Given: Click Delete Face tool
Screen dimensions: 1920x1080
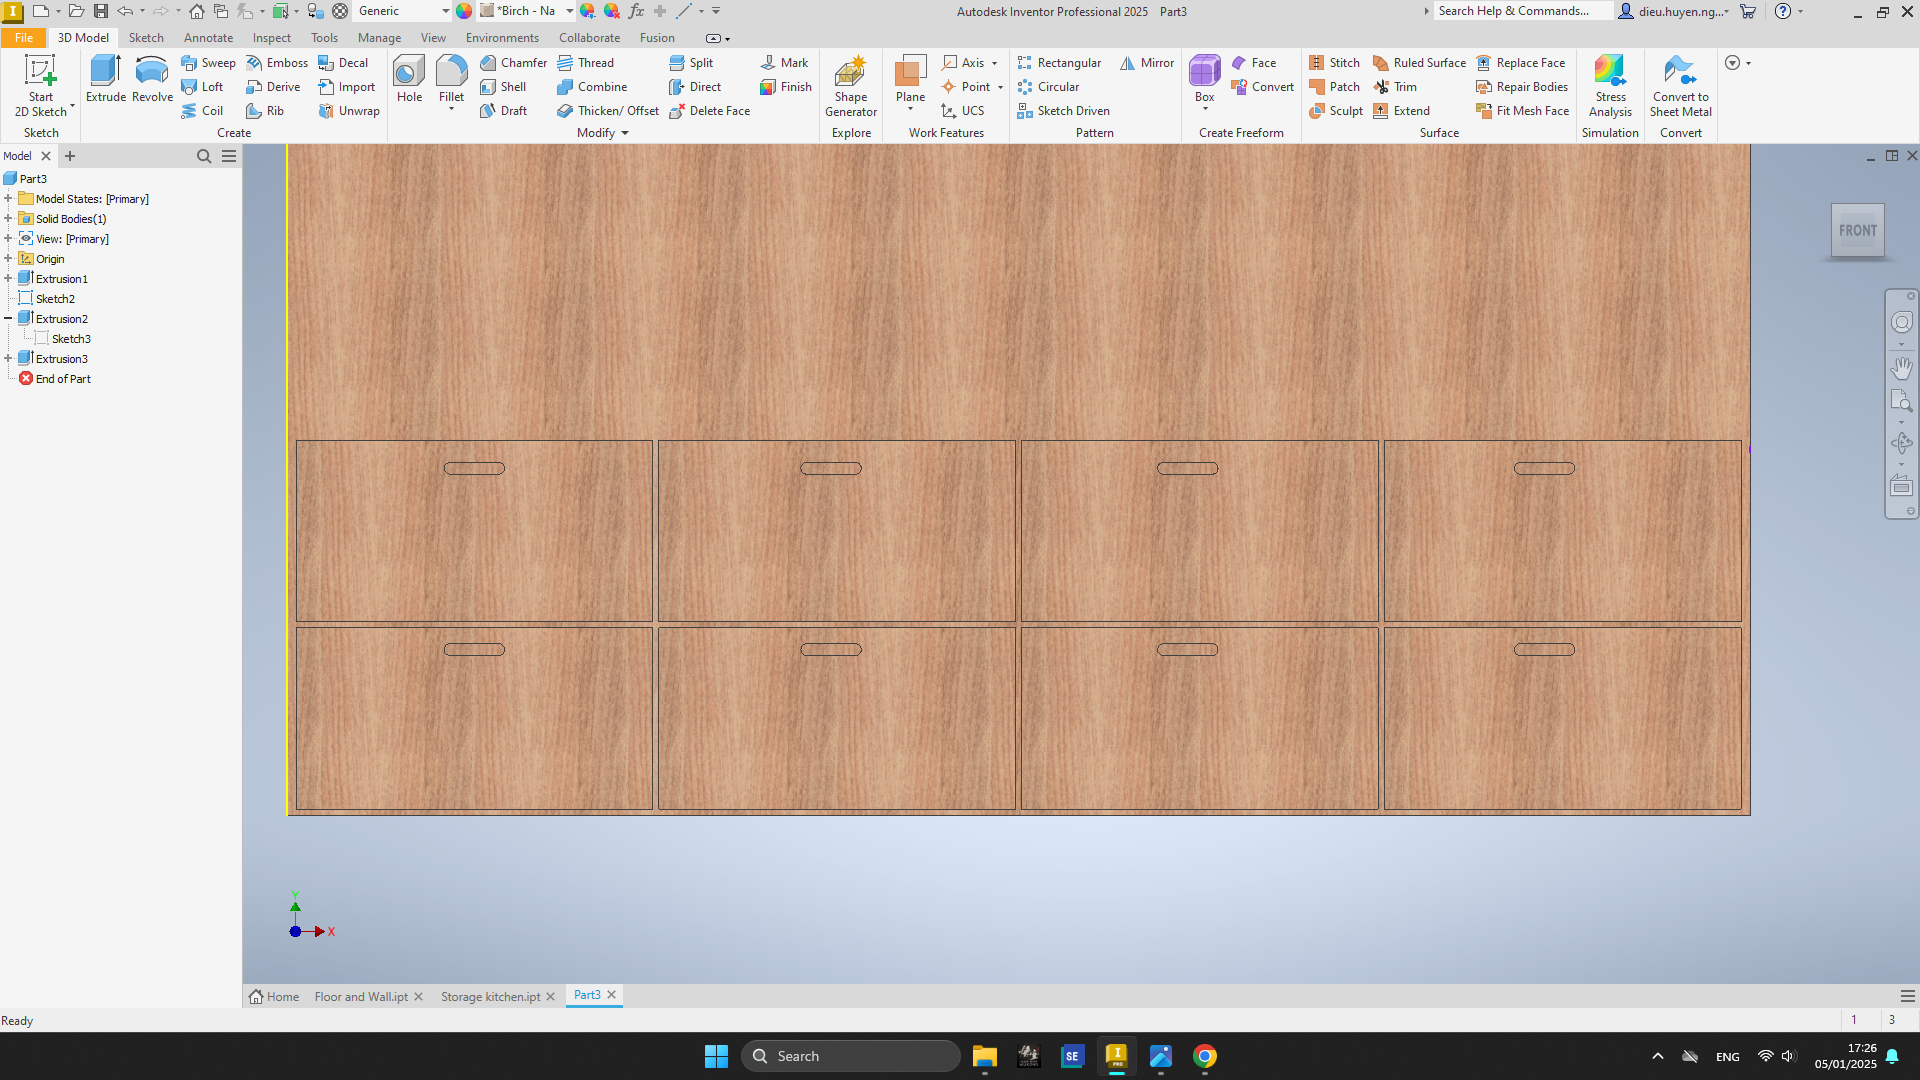Looking at the screenshot, I should click(x=709, y=111).
